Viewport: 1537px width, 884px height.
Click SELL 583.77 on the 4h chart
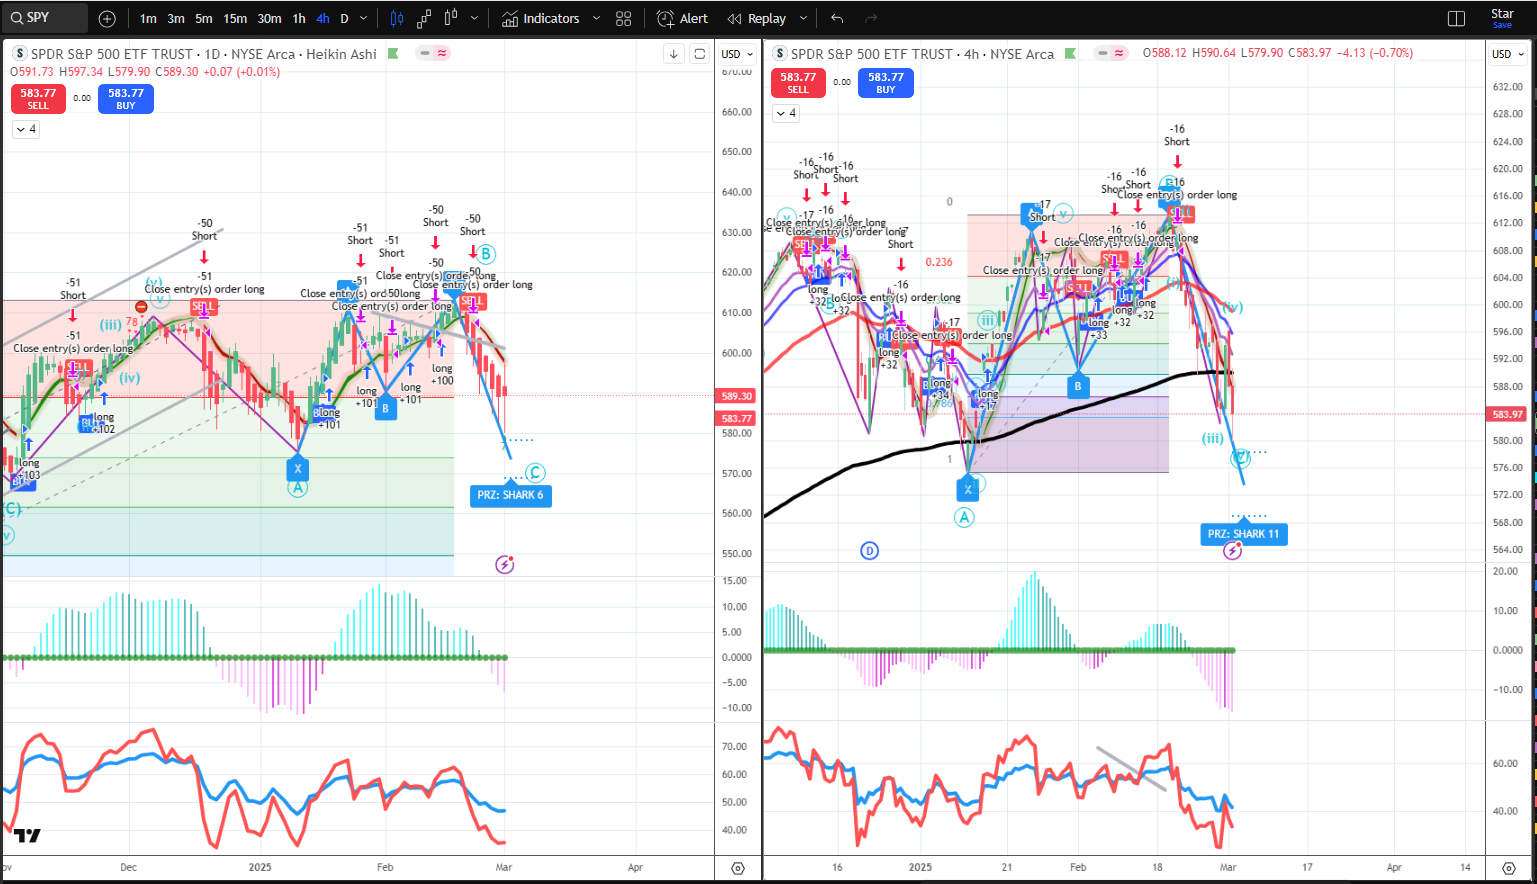[x=798, y=82]
